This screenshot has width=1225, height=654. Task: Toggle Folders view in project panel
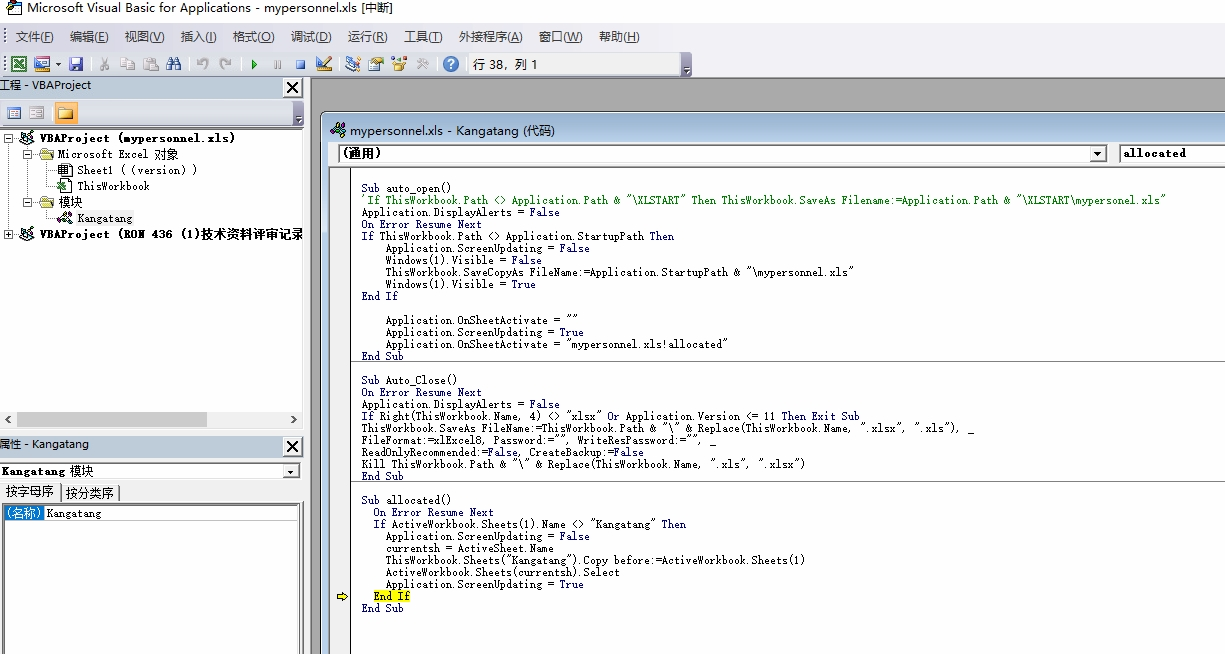pos(65,113)
